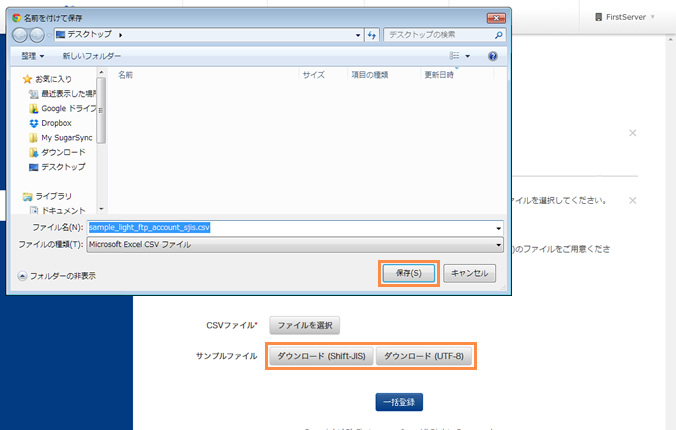The height and width of the screenshot is (430, 676).
Task: Expand the address bar history dropdown
Action: coord(358,35)
